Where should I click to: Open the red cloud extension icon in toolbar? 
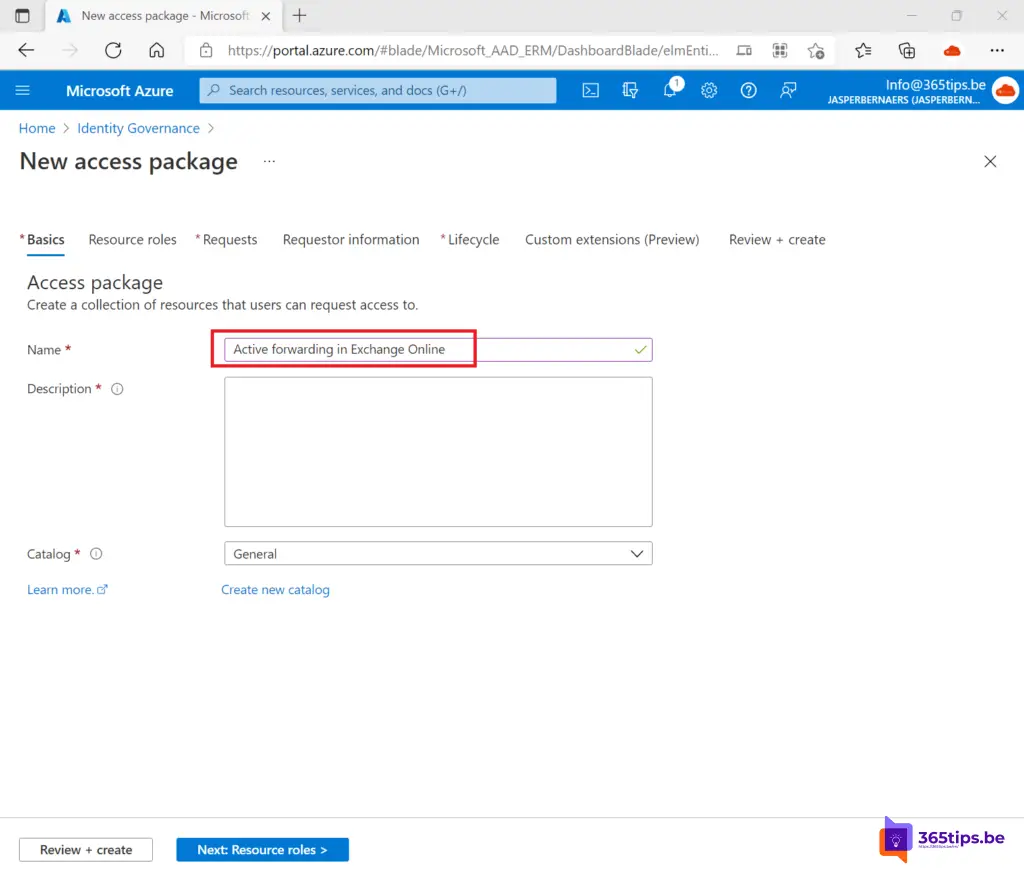(x=952, y=50)
